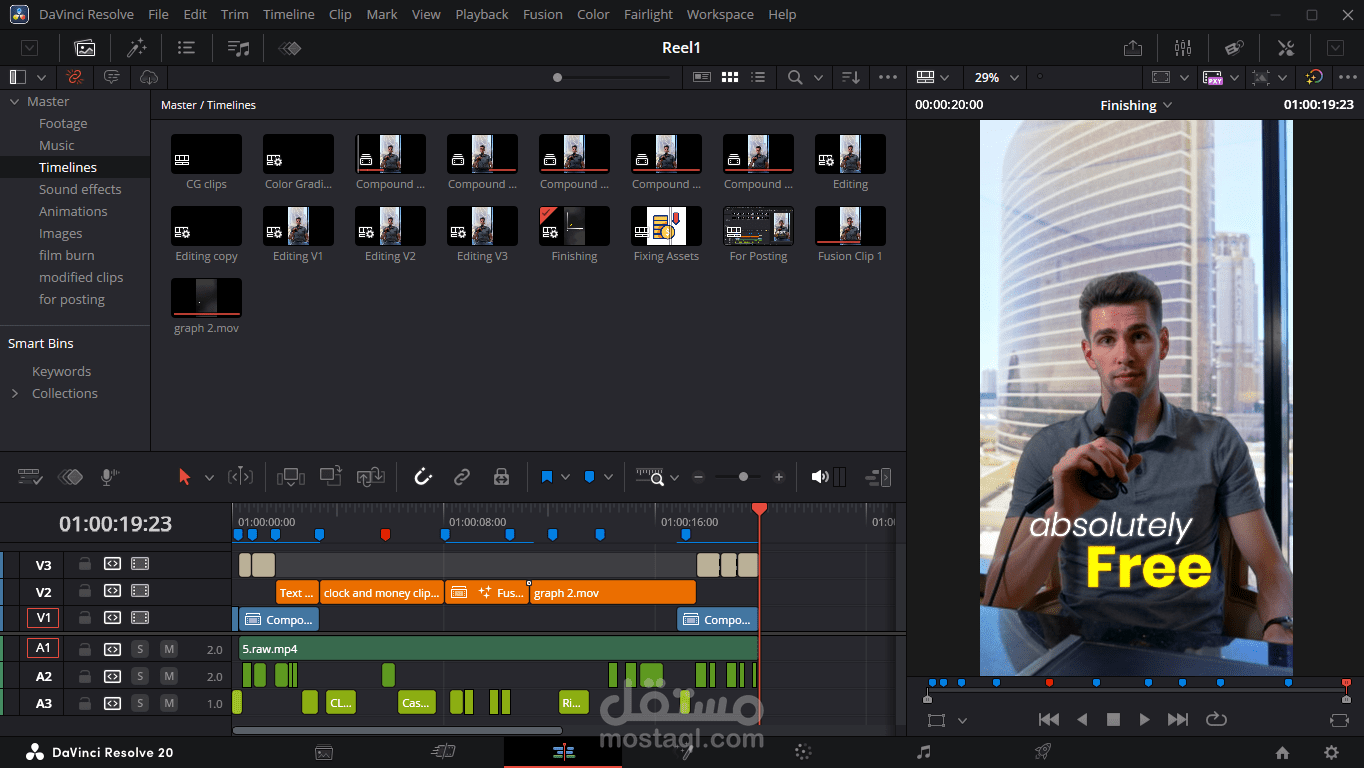Viewport: 1364px width, 768px height.
Task: Click the graph 2.mov clip on V2
Action: click(x=611, y=593)
